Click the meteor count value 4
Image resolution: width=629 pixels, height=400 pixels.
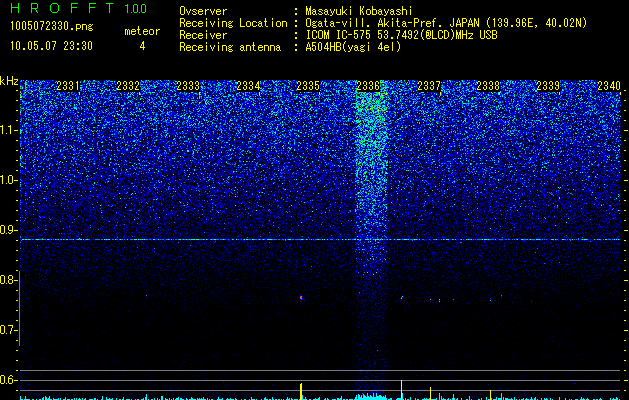tap(142, 46)
